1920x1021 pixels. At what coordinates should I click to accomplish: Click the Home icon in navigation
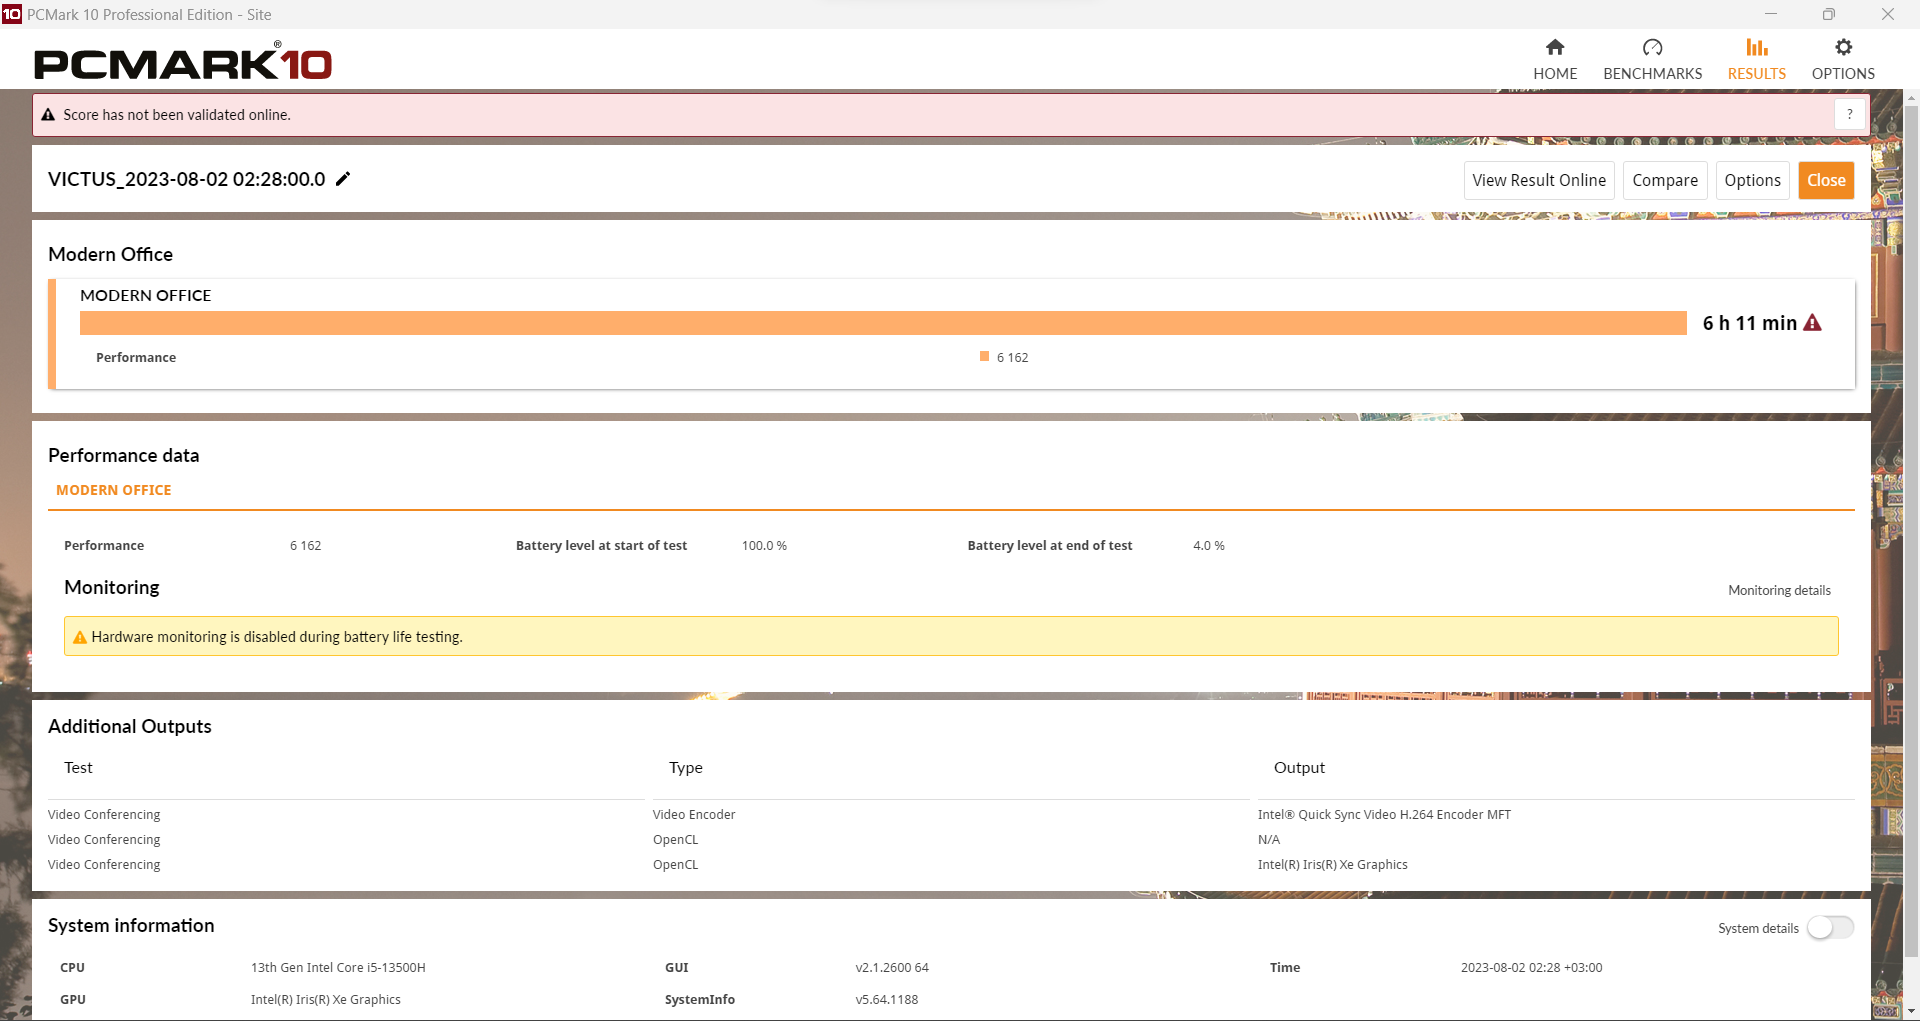pyautogui.click(x=1554, y=48)
